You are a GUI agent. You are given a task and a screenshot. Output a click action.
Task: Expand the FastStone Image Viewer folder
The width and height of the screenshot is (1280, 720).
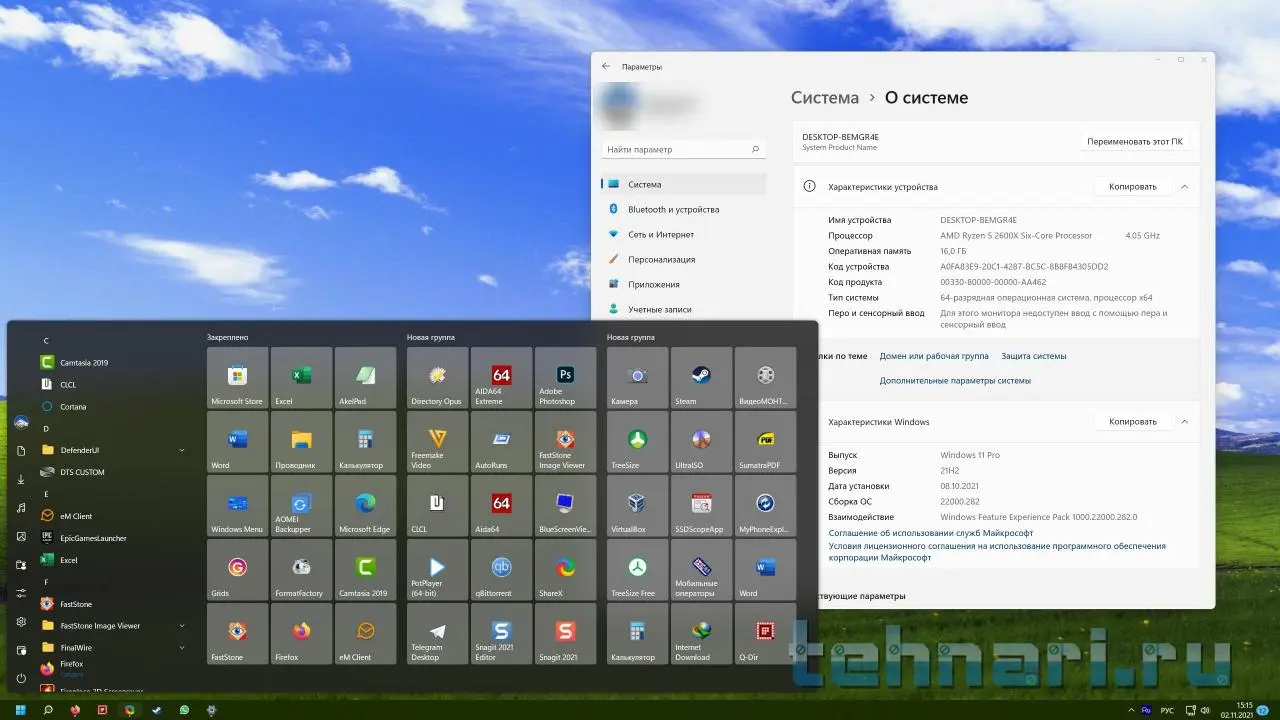point(181,626)
